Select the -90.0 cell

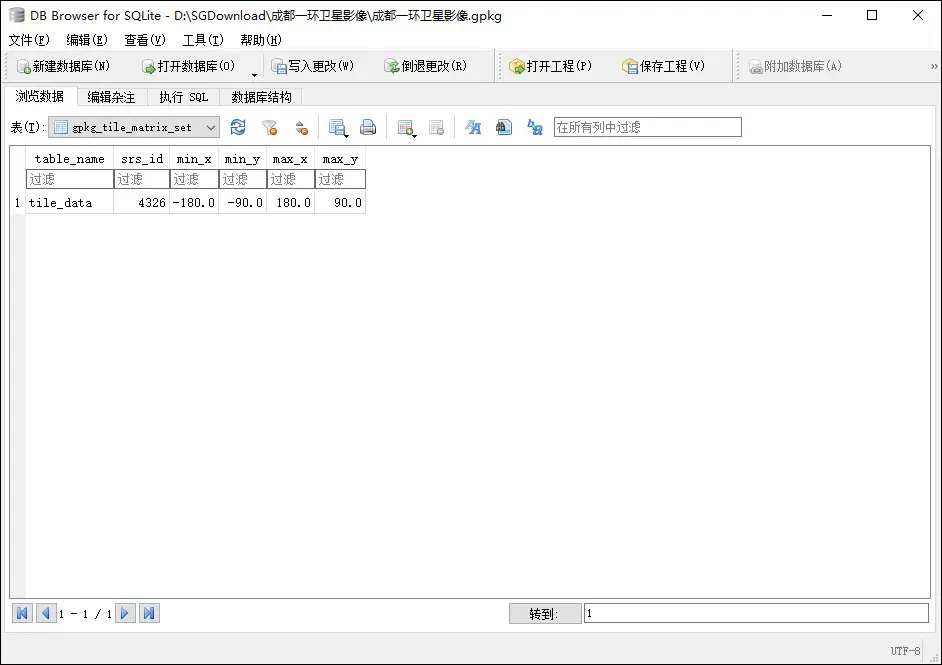(243, 202)
